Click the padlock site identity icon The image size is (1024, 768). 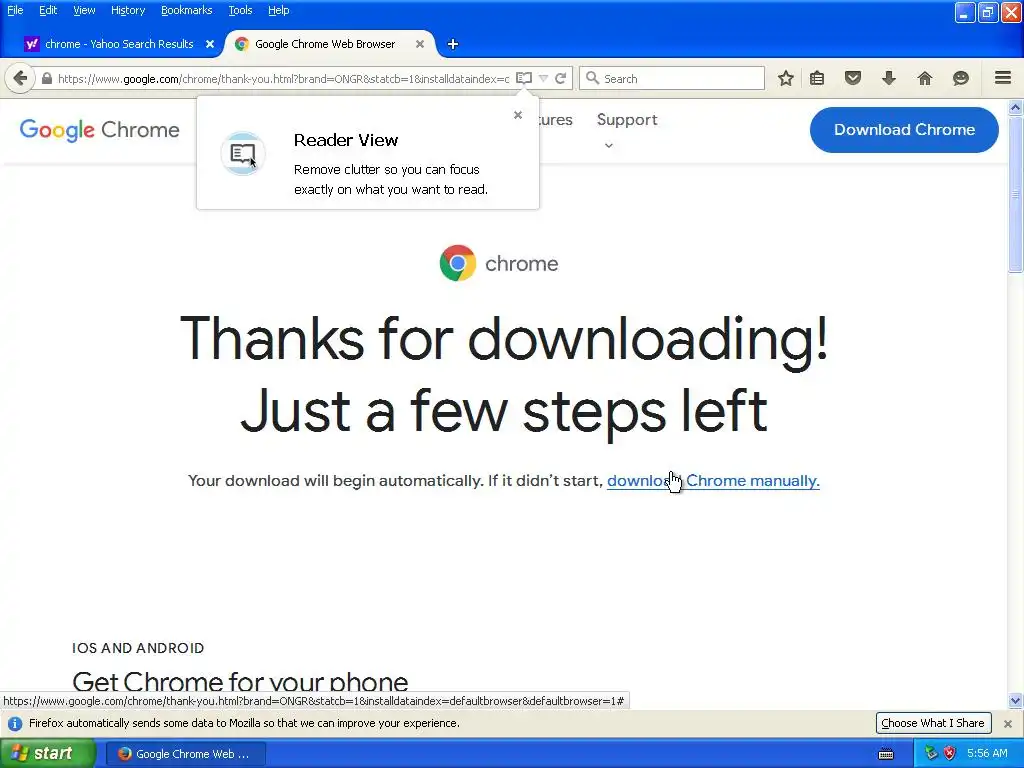[x=46, y=78]
